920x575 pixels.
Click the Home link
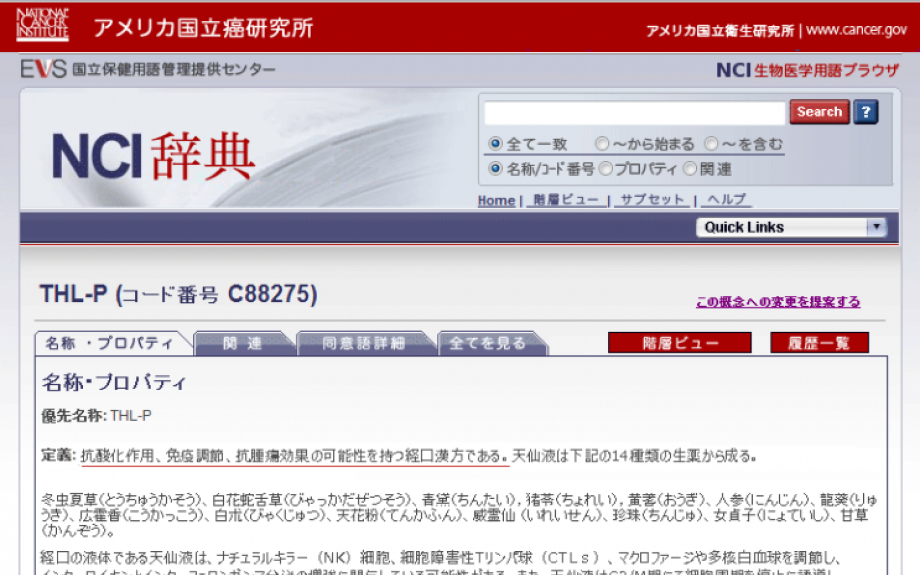(x=496, y=201)
